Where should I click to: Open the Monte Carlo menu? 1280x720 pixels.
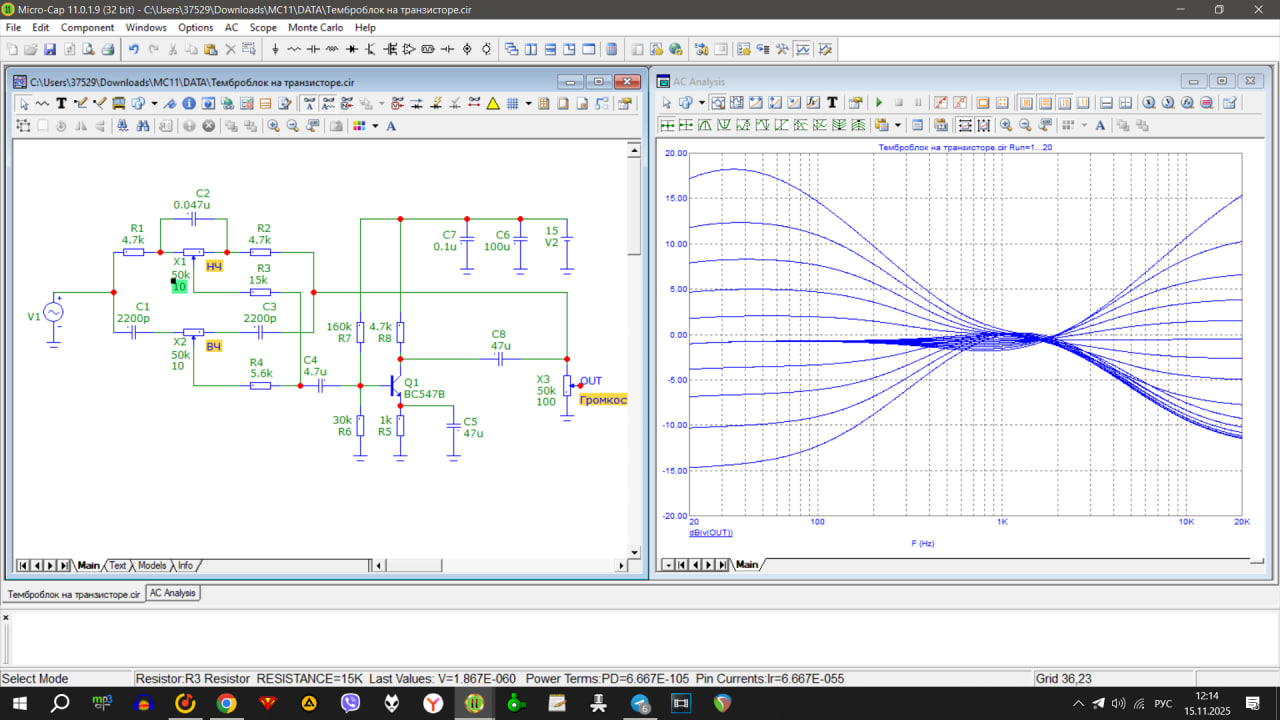point(315,27)
